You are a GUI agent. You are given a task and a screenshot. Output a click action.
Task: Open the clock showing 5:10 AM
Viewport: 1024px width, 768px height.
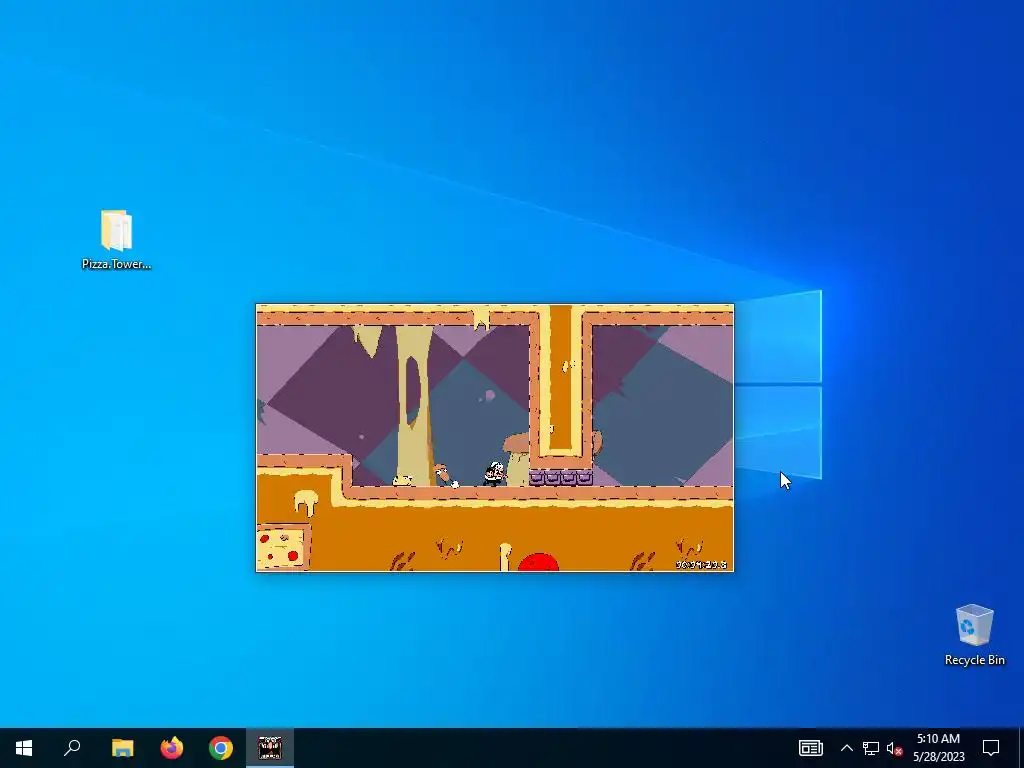pos(938,748)
